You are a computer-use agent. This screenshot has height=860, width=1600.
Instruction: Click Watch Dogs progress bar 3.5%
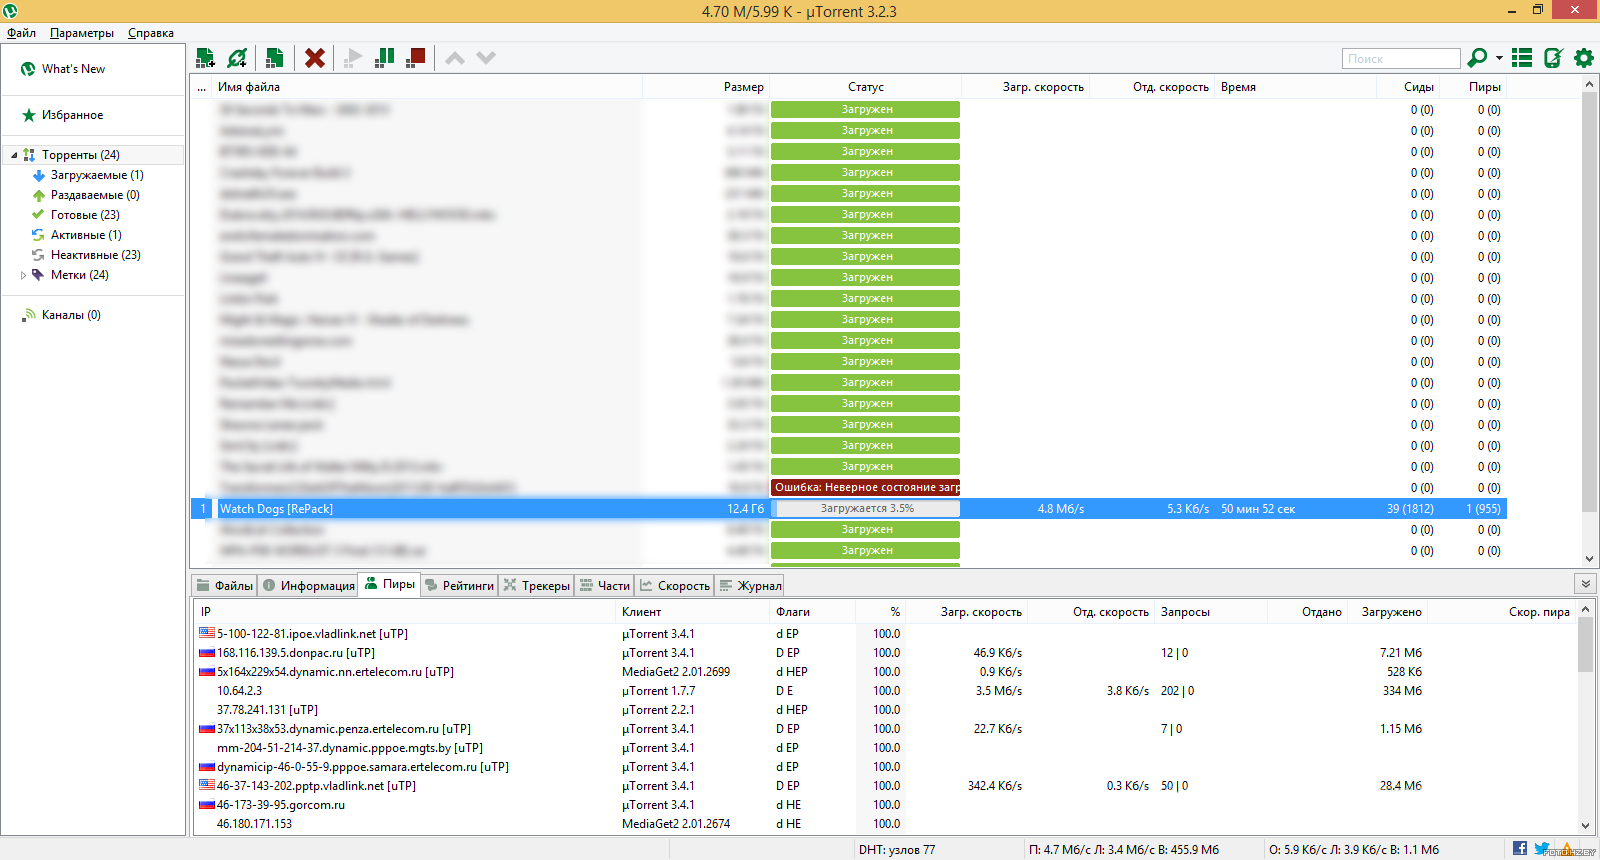pyautogui.click(x=867, y=509)
